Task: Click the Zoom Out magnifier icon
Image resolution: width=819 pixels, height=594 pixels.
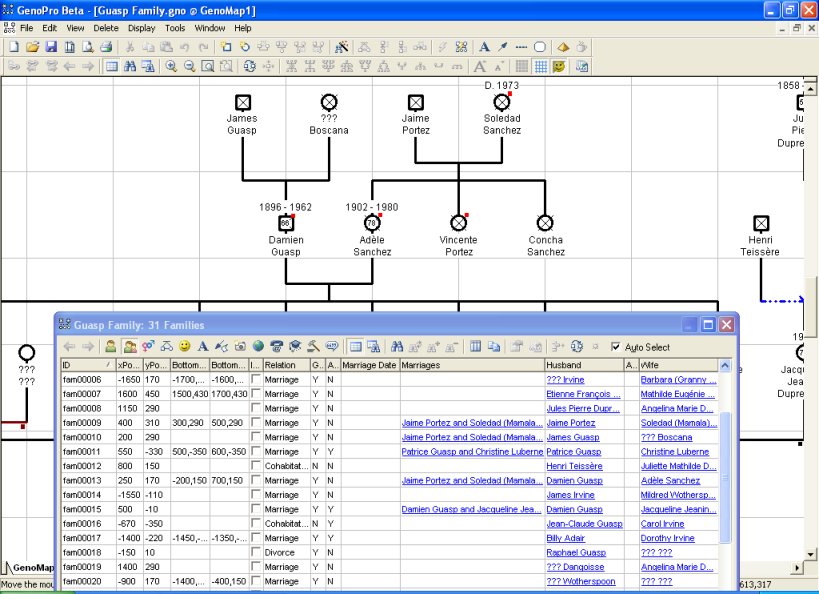Action: point(189,67)
